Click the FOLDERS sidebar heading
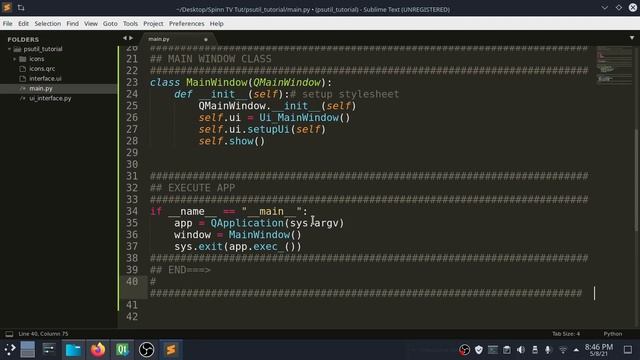640x360 pixels. 23,39
